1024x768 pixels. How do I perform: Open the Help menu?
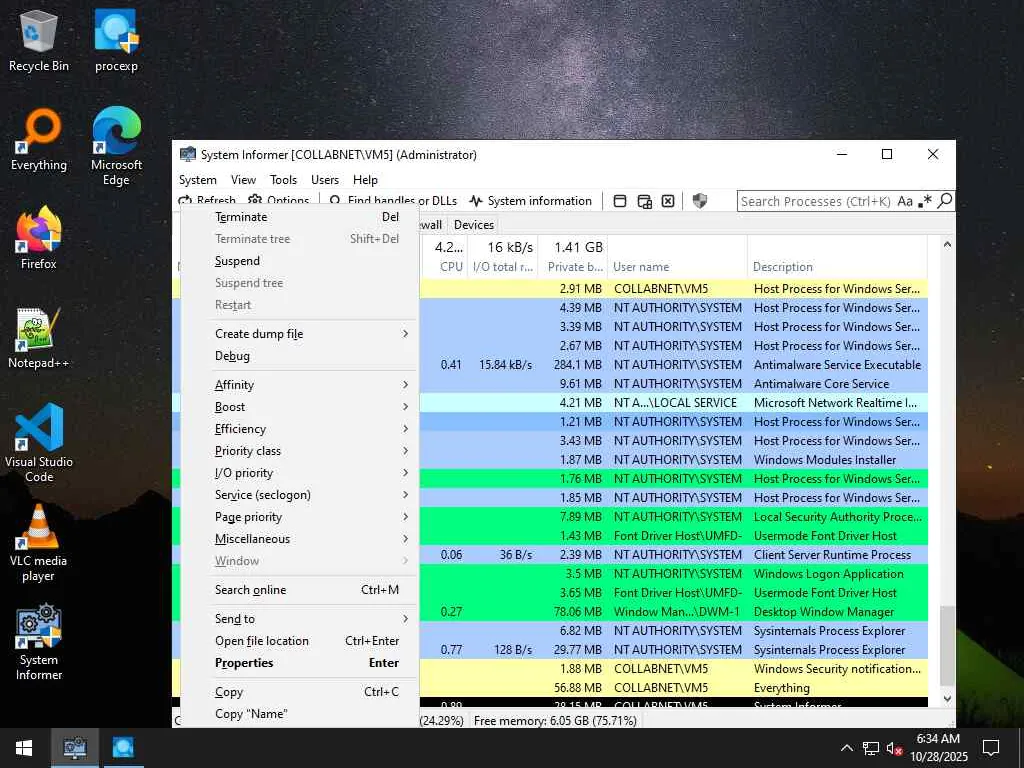tap(365, 180)
